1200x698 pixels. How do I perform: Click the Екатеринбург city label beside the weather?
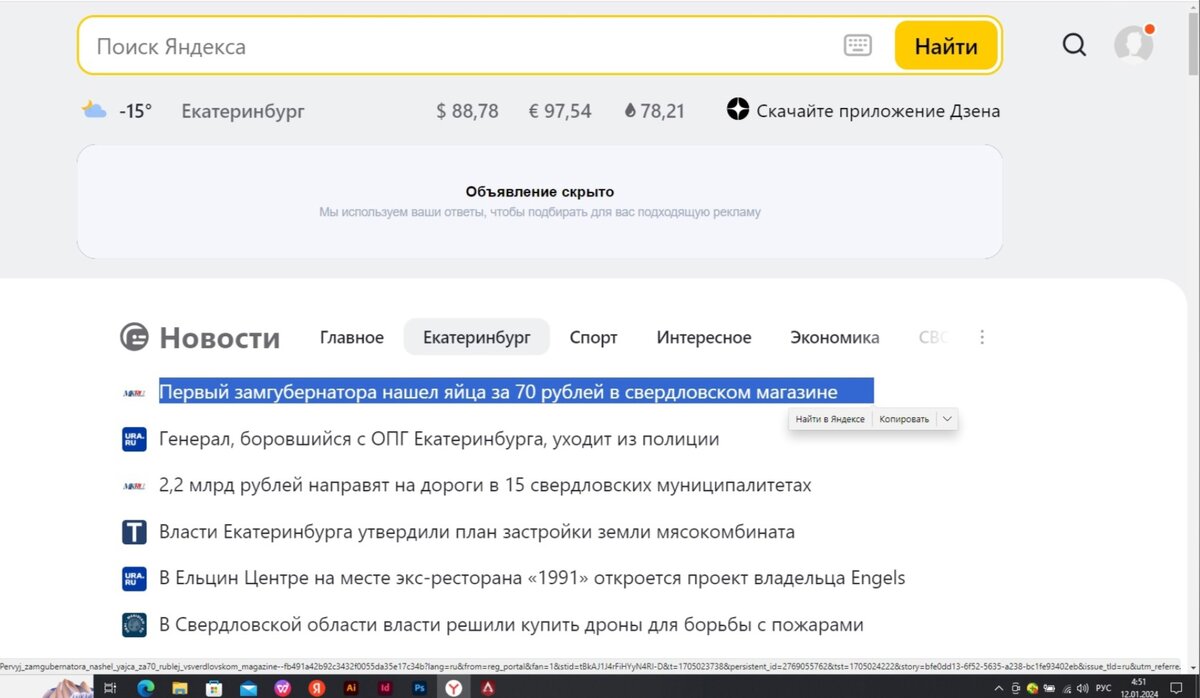pos(243,111)
